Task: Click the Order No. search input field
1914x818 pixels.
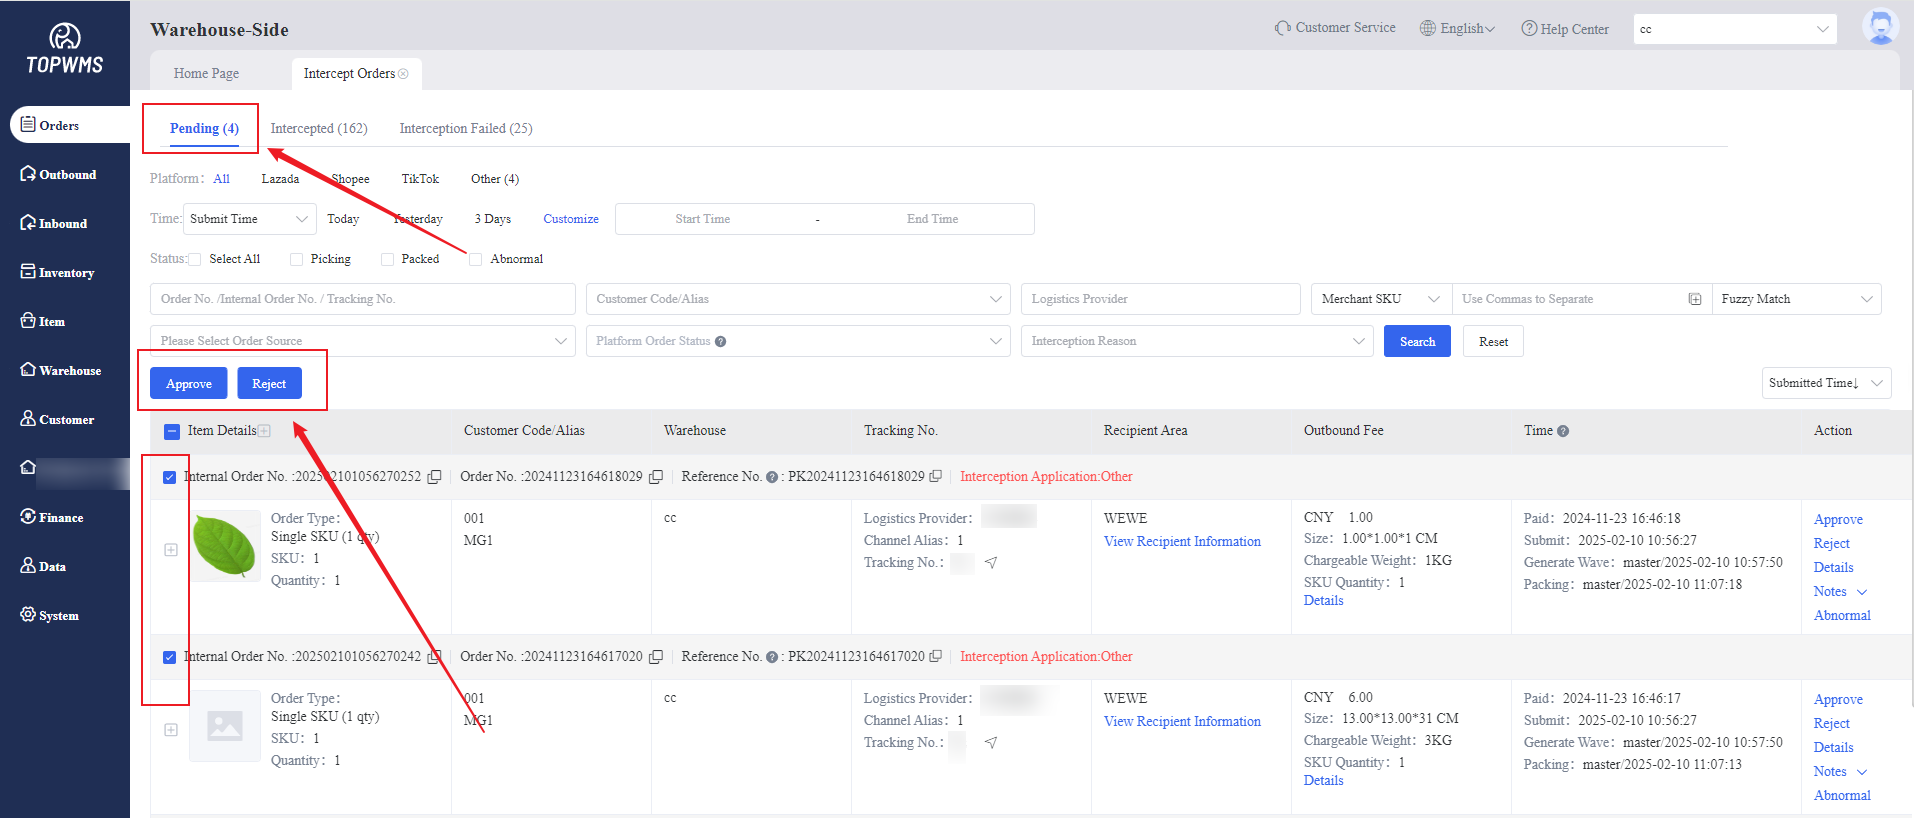Action: tap(362, 299)
